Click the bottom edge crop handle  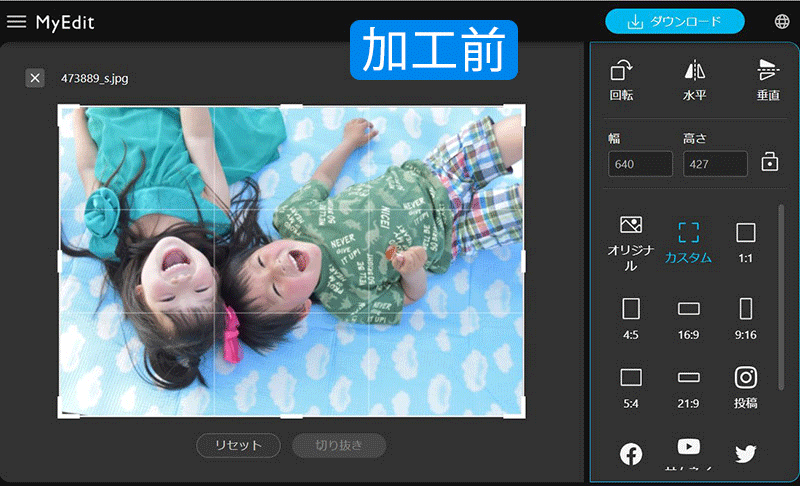[x=291, y=417]
